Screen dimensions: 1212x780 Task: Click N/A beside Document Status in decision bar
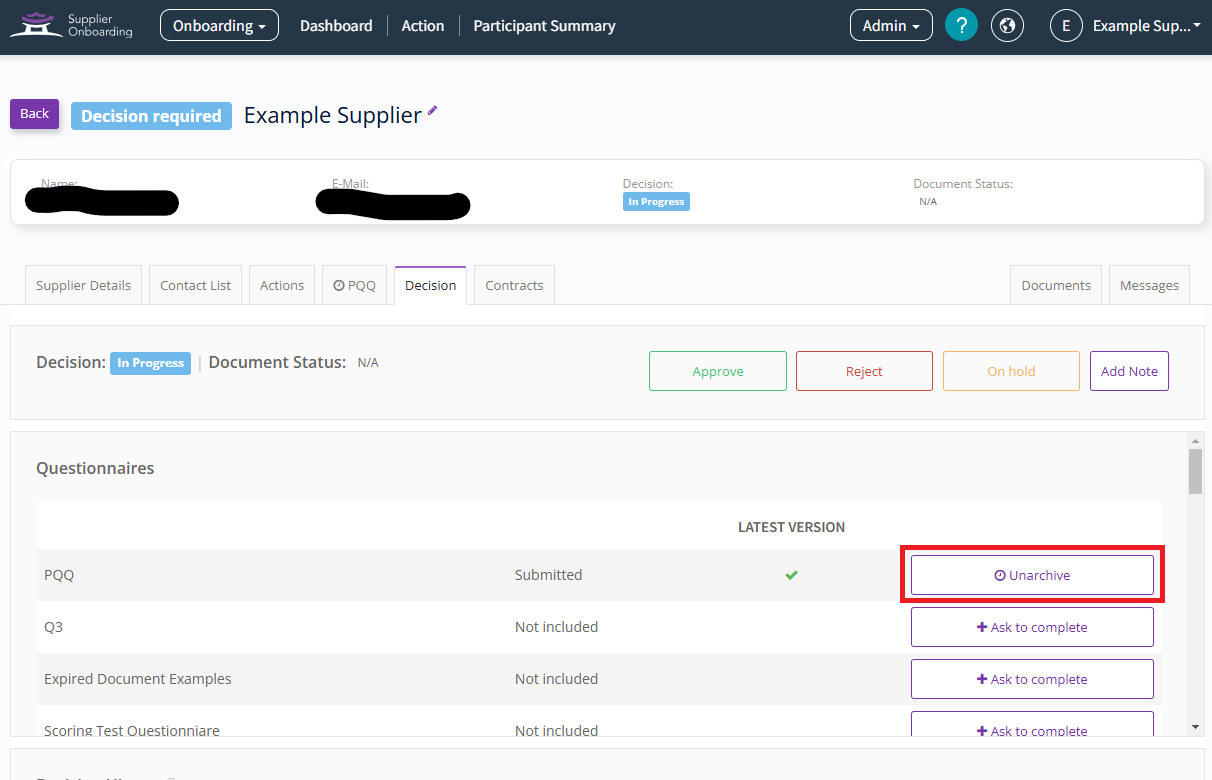[x=368, y=363]
